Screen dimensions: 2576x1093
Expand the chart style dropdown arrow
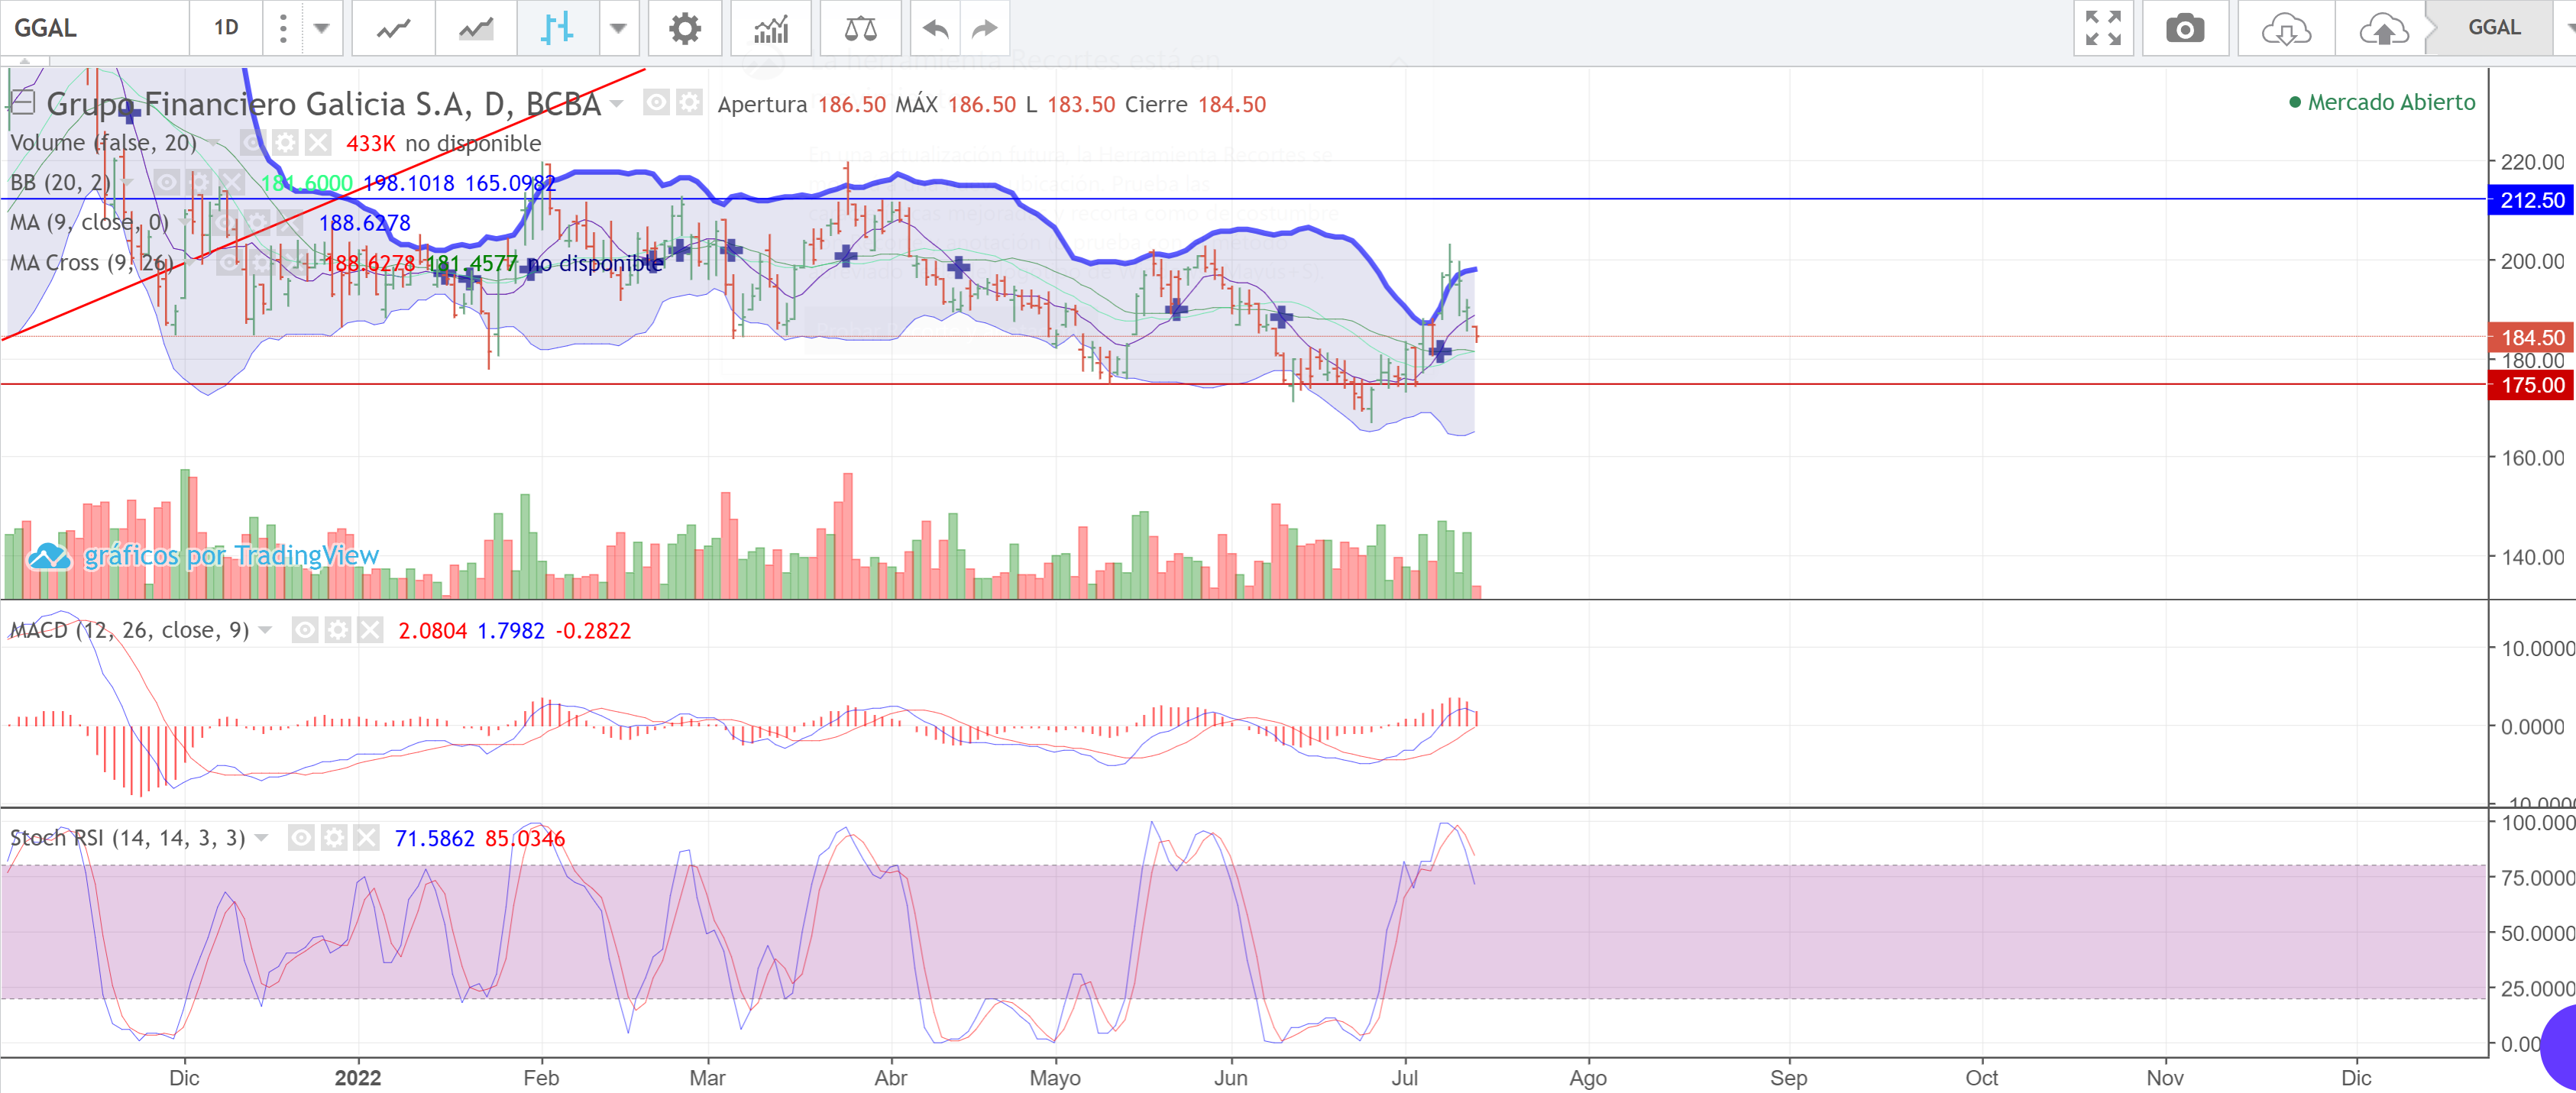tap(618, 28)
